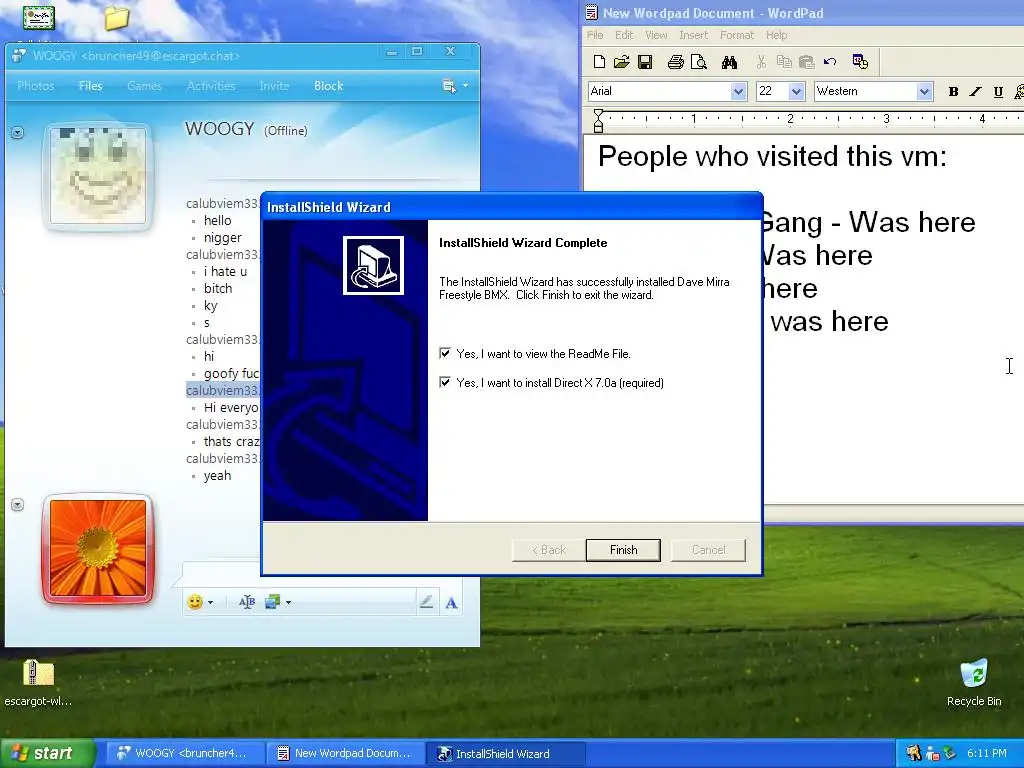Viewport: 1024px width, 768px height.
Task: Open the View menu in WordPad
Action: click(656, 35)
